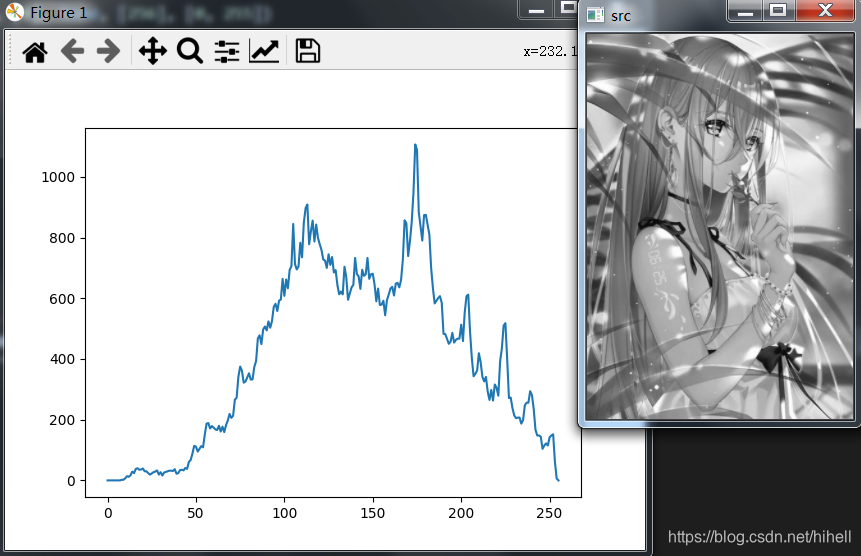Maximize the src image window

click(x=778, y=10)
